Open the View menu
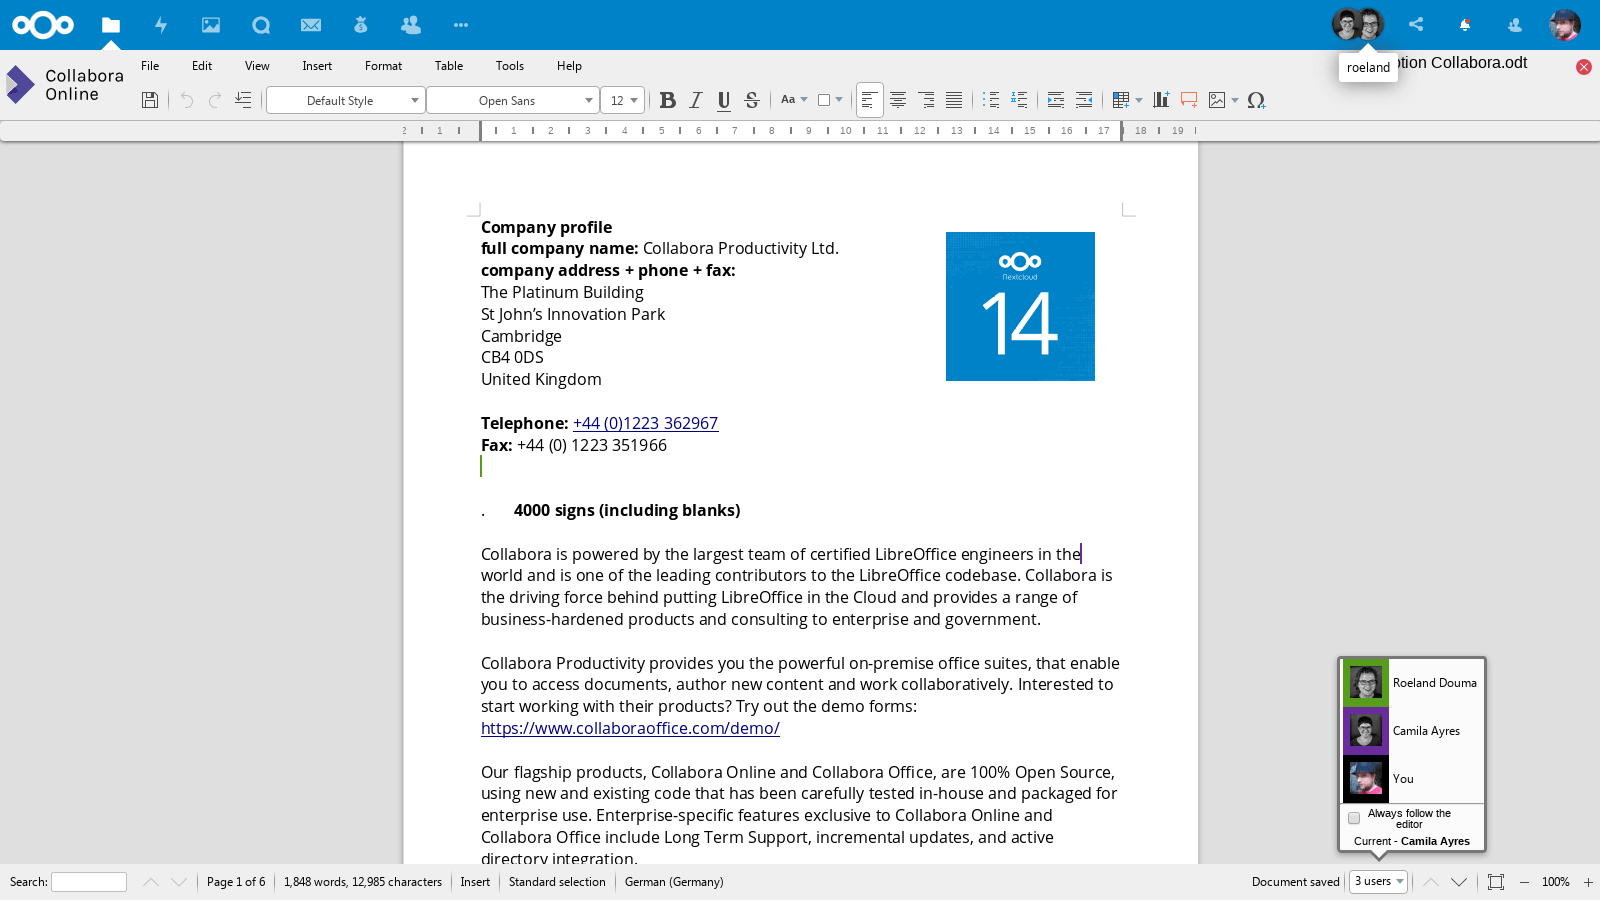This screenshot has width=1600, height=900. pos(257,66)
